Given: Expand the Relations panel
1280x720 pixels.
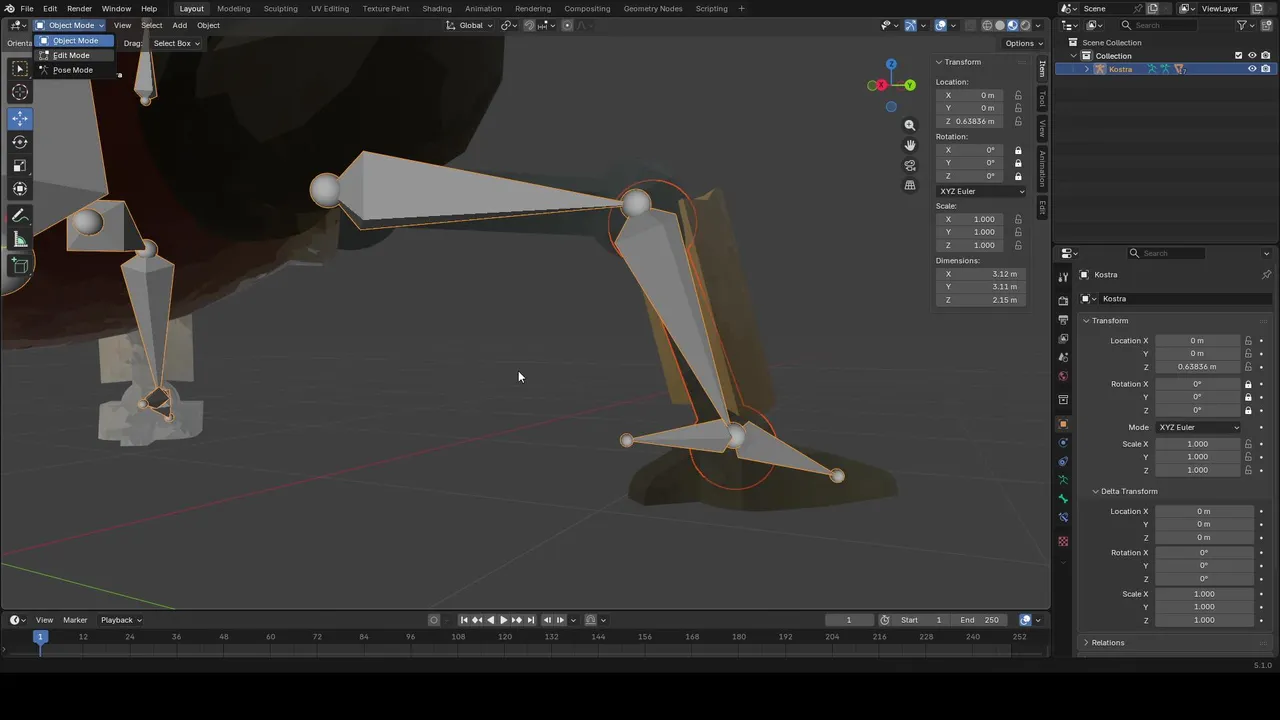Looking at the screenshot, I should (x=1108, y=642).
